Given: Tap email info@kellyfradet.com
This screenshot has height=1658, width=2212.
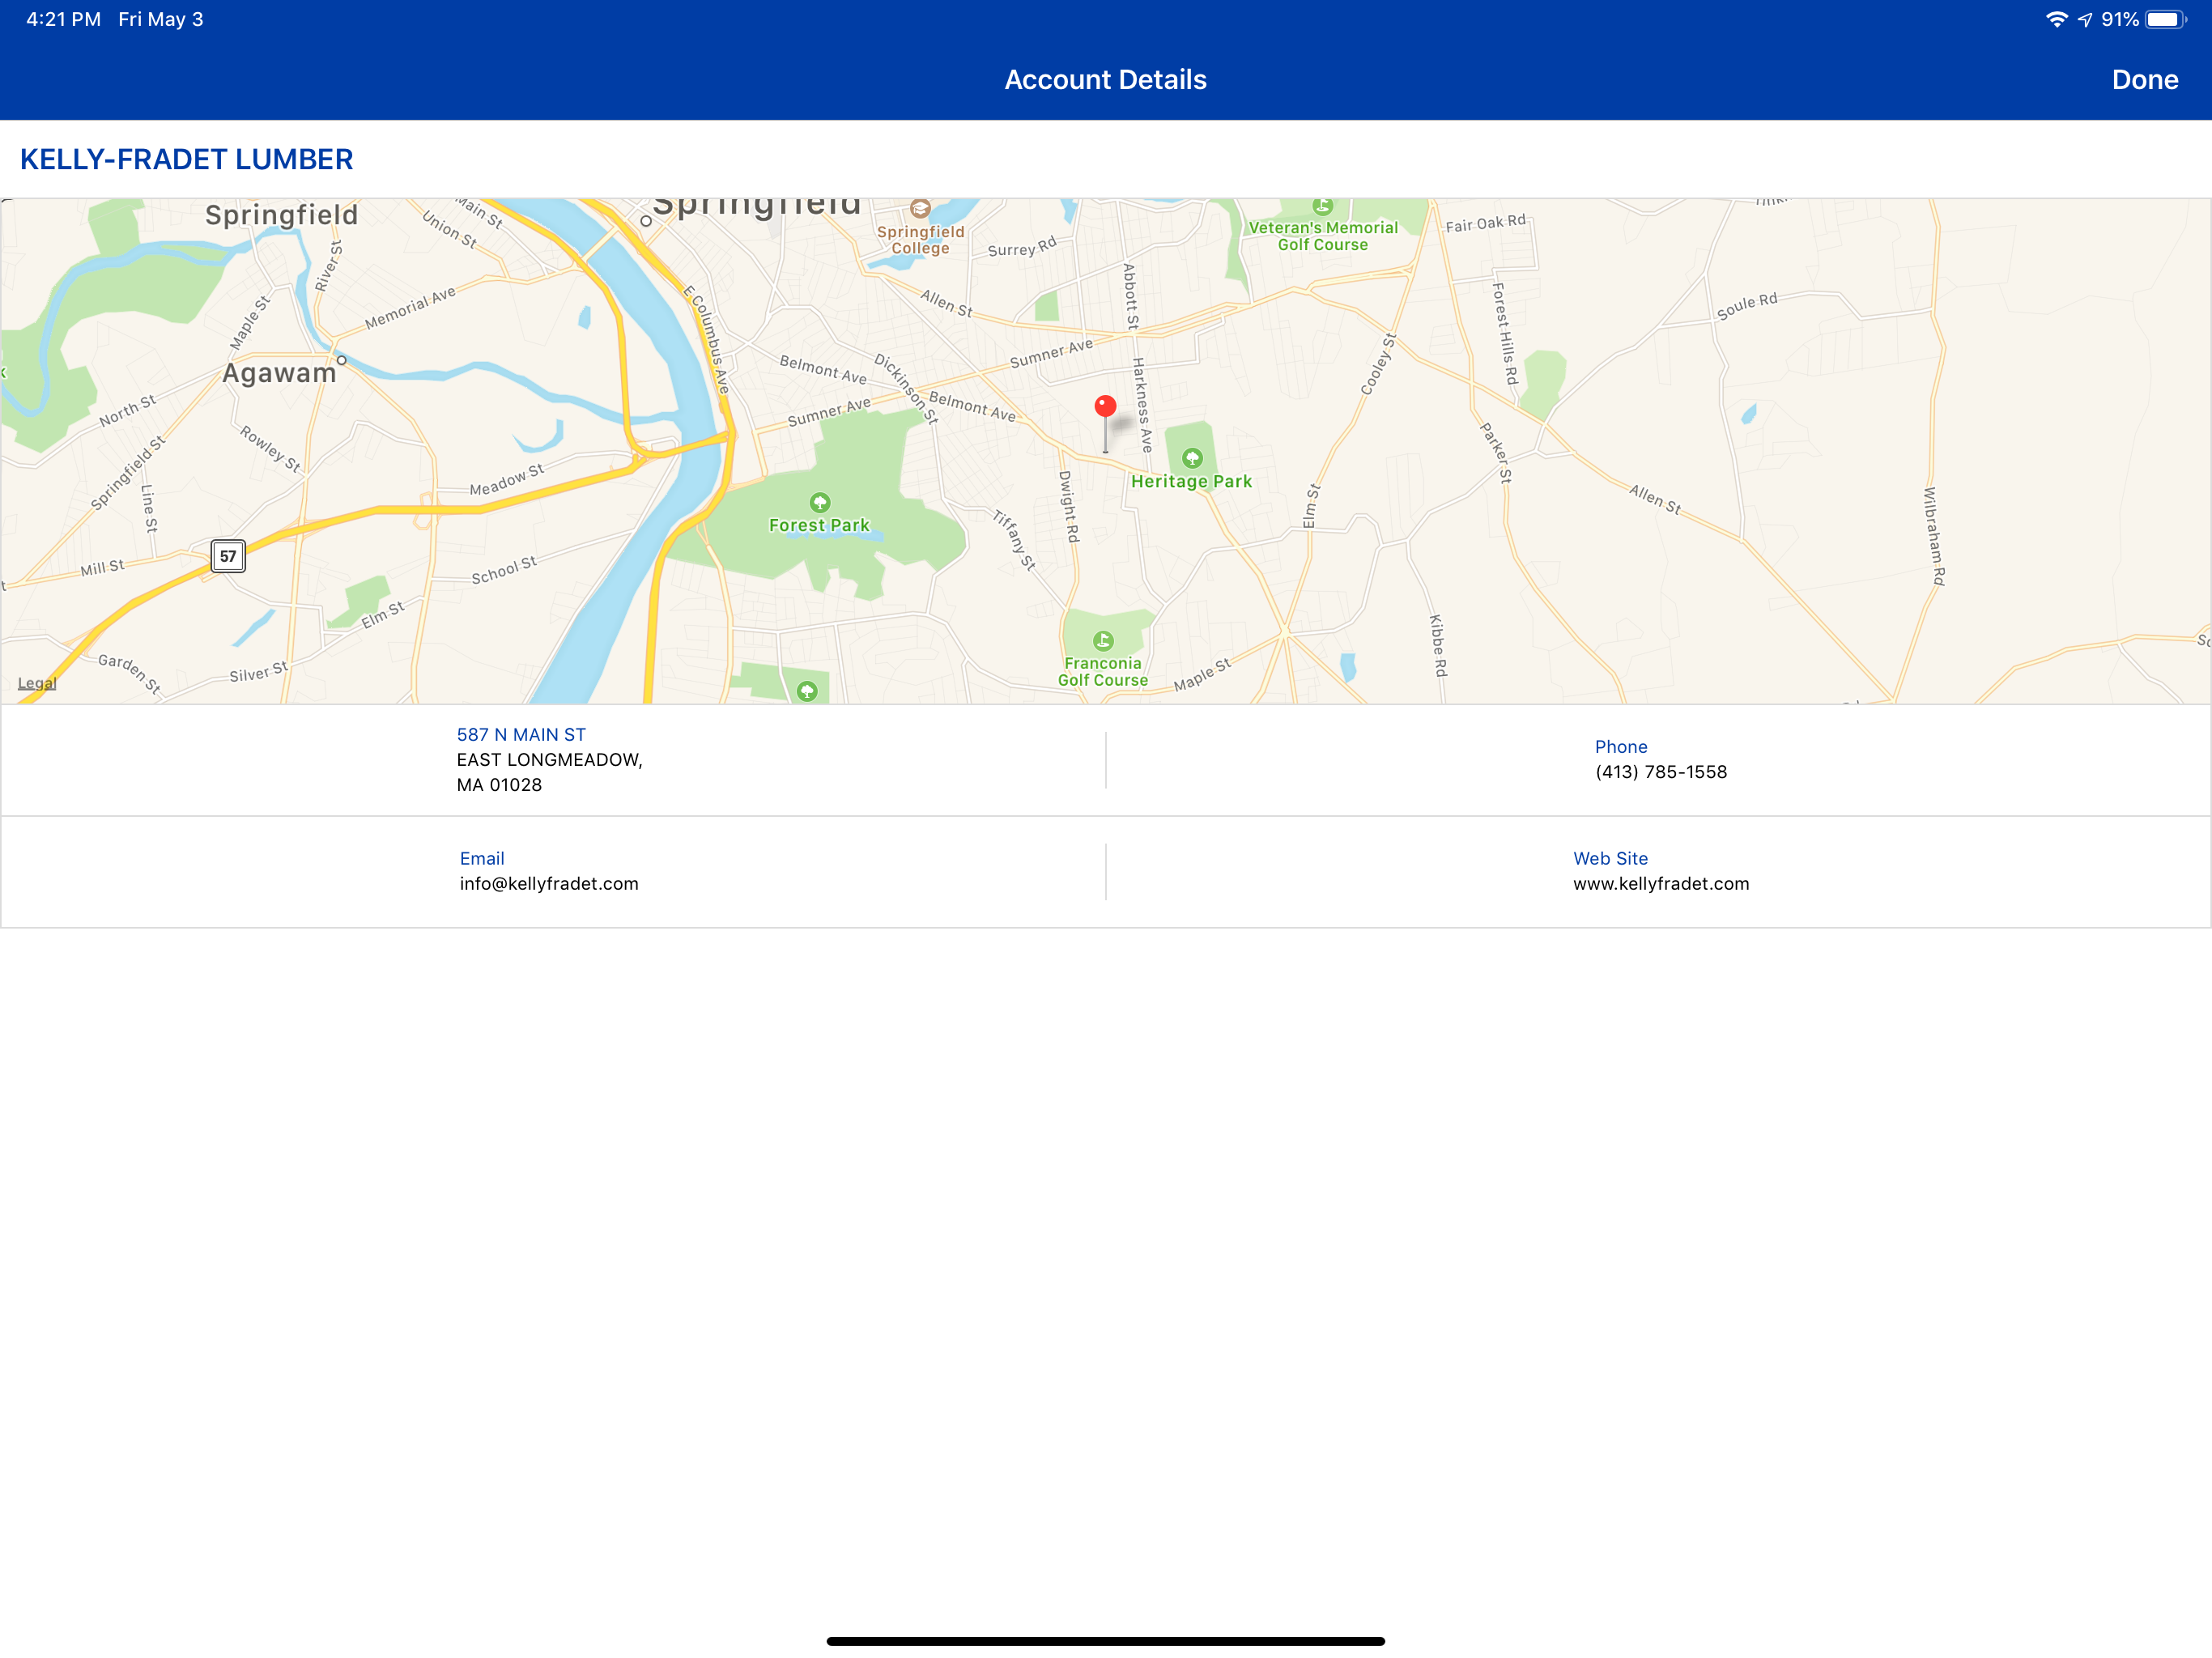Looking at the screenshot, I should point(549,883).
